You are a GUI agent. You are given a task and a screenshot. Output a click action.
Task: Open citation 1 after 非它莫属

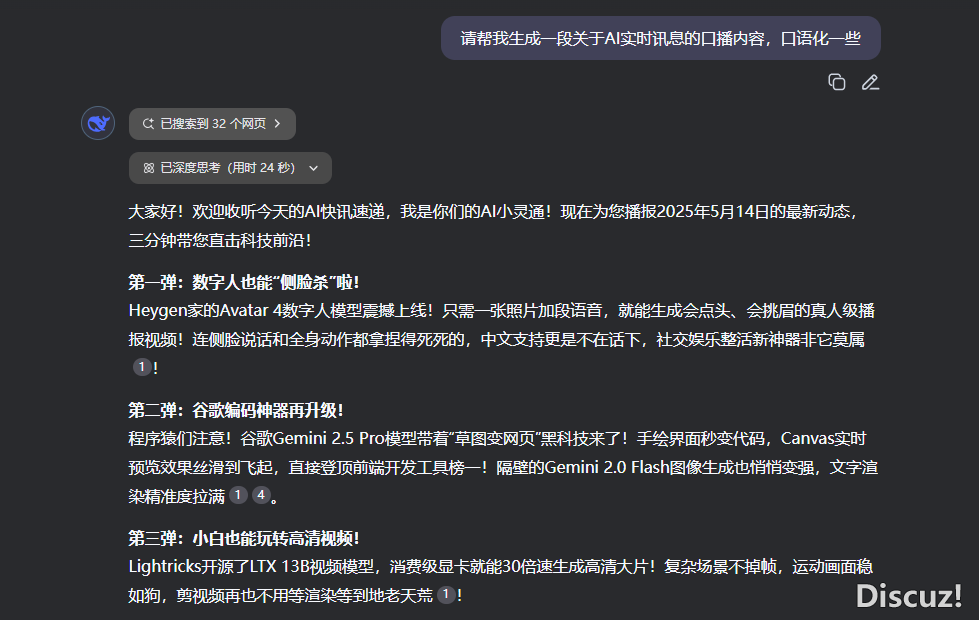142,367
